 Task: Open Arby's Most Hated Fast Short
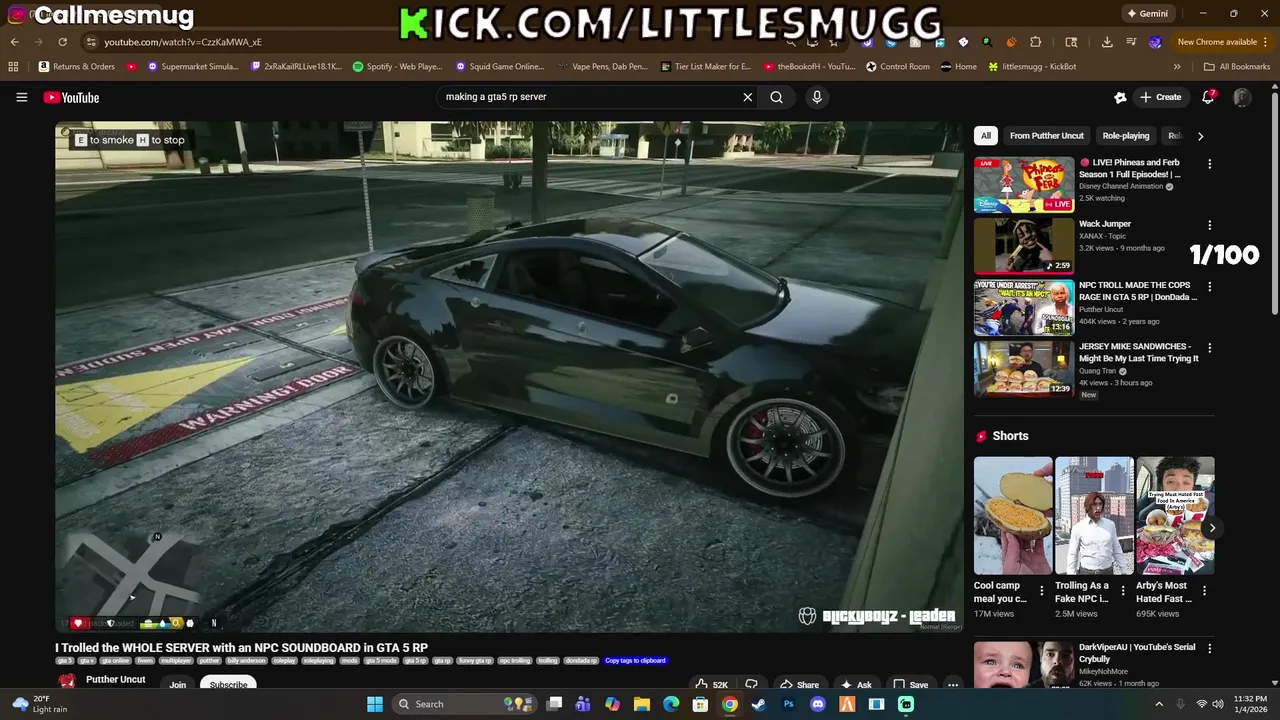pos(1175,515)
